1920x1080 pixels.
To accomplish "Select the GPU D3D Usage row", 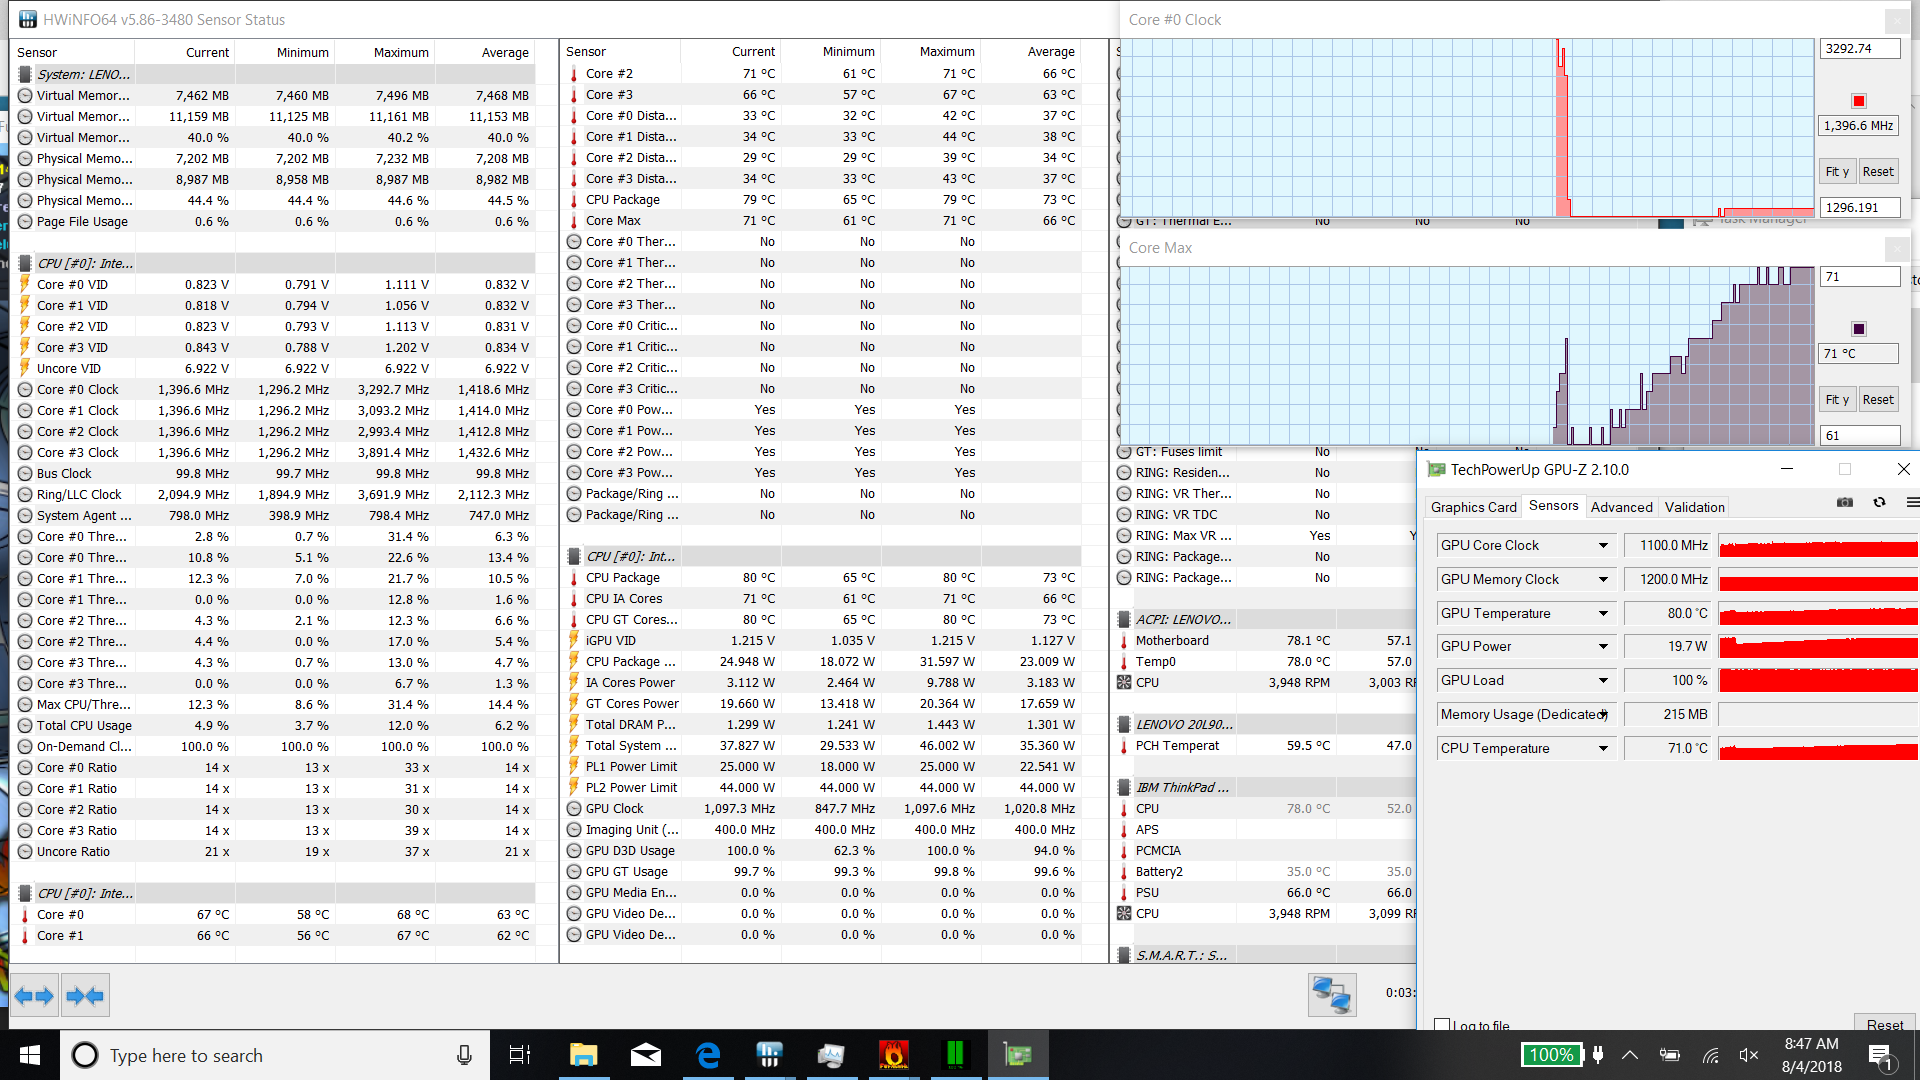I will point(822,851).
